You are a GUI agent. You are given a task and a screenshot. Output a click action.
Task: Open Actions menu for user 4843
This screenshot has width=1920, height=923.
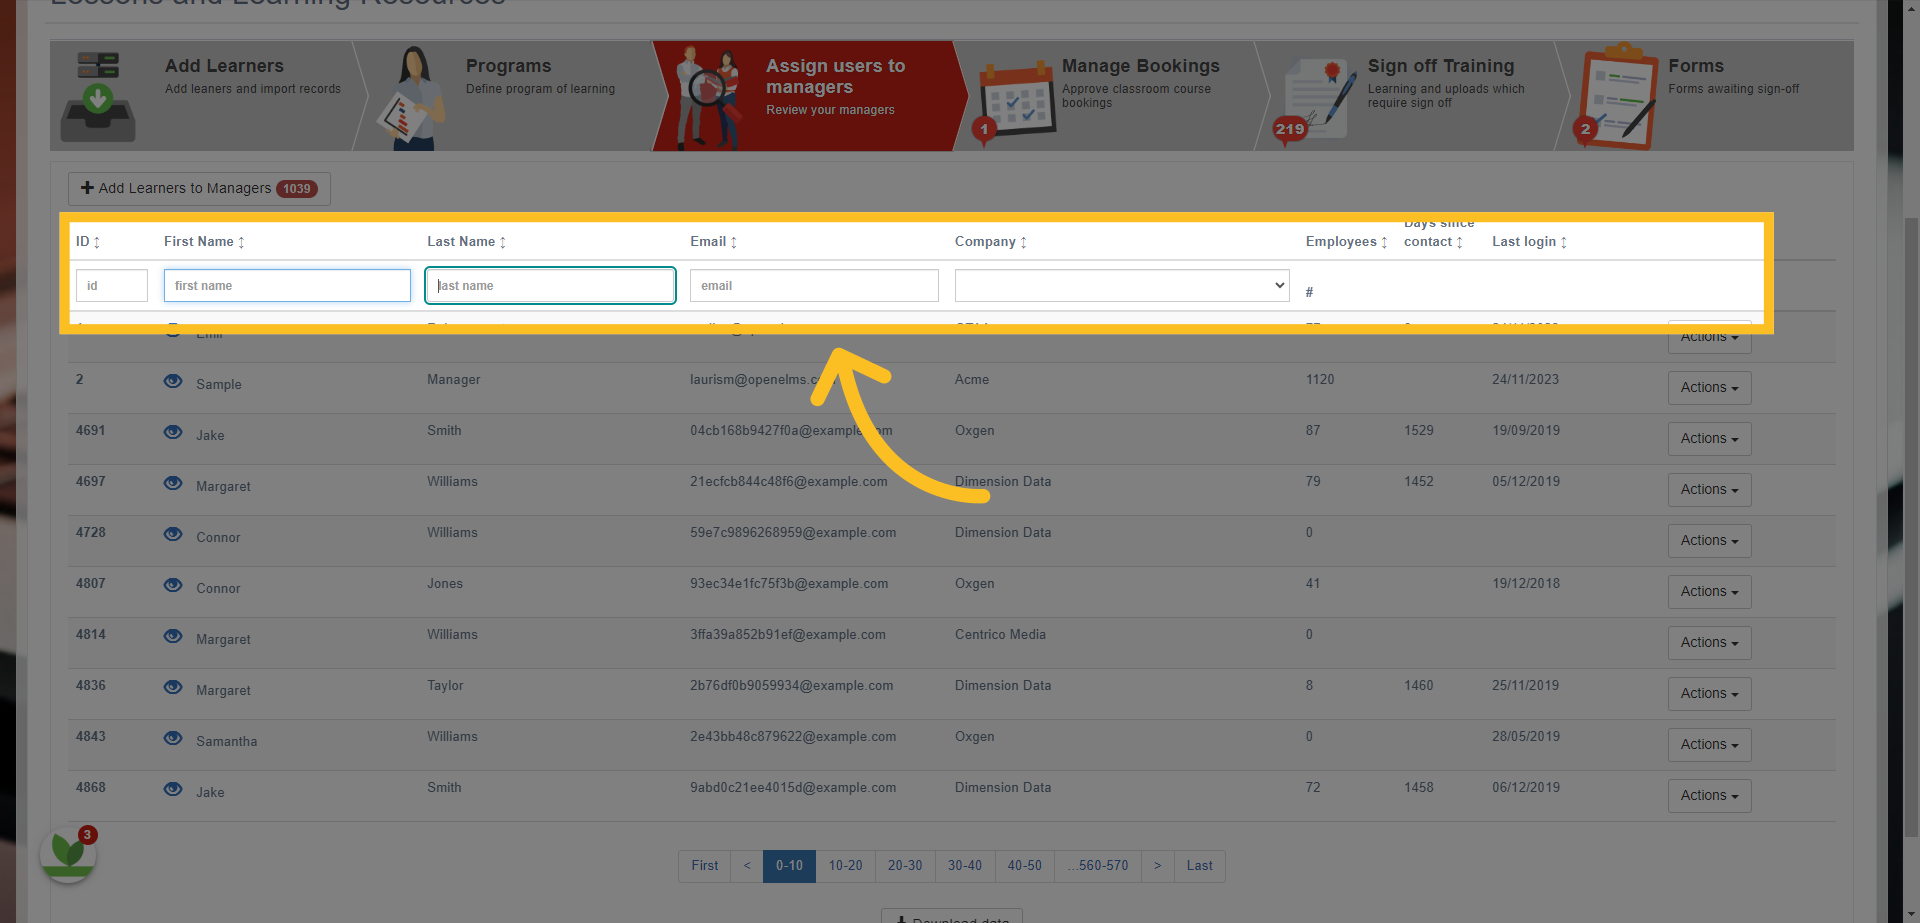(x=1709, y=745)
